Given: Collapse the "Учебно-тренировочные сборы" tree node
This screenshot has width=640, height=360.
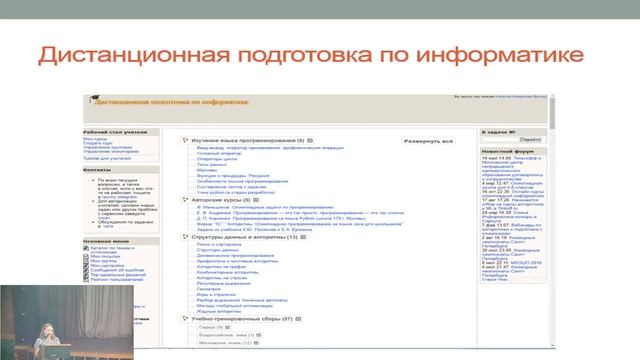Looking at the screenshot, I should pos(185,319).
